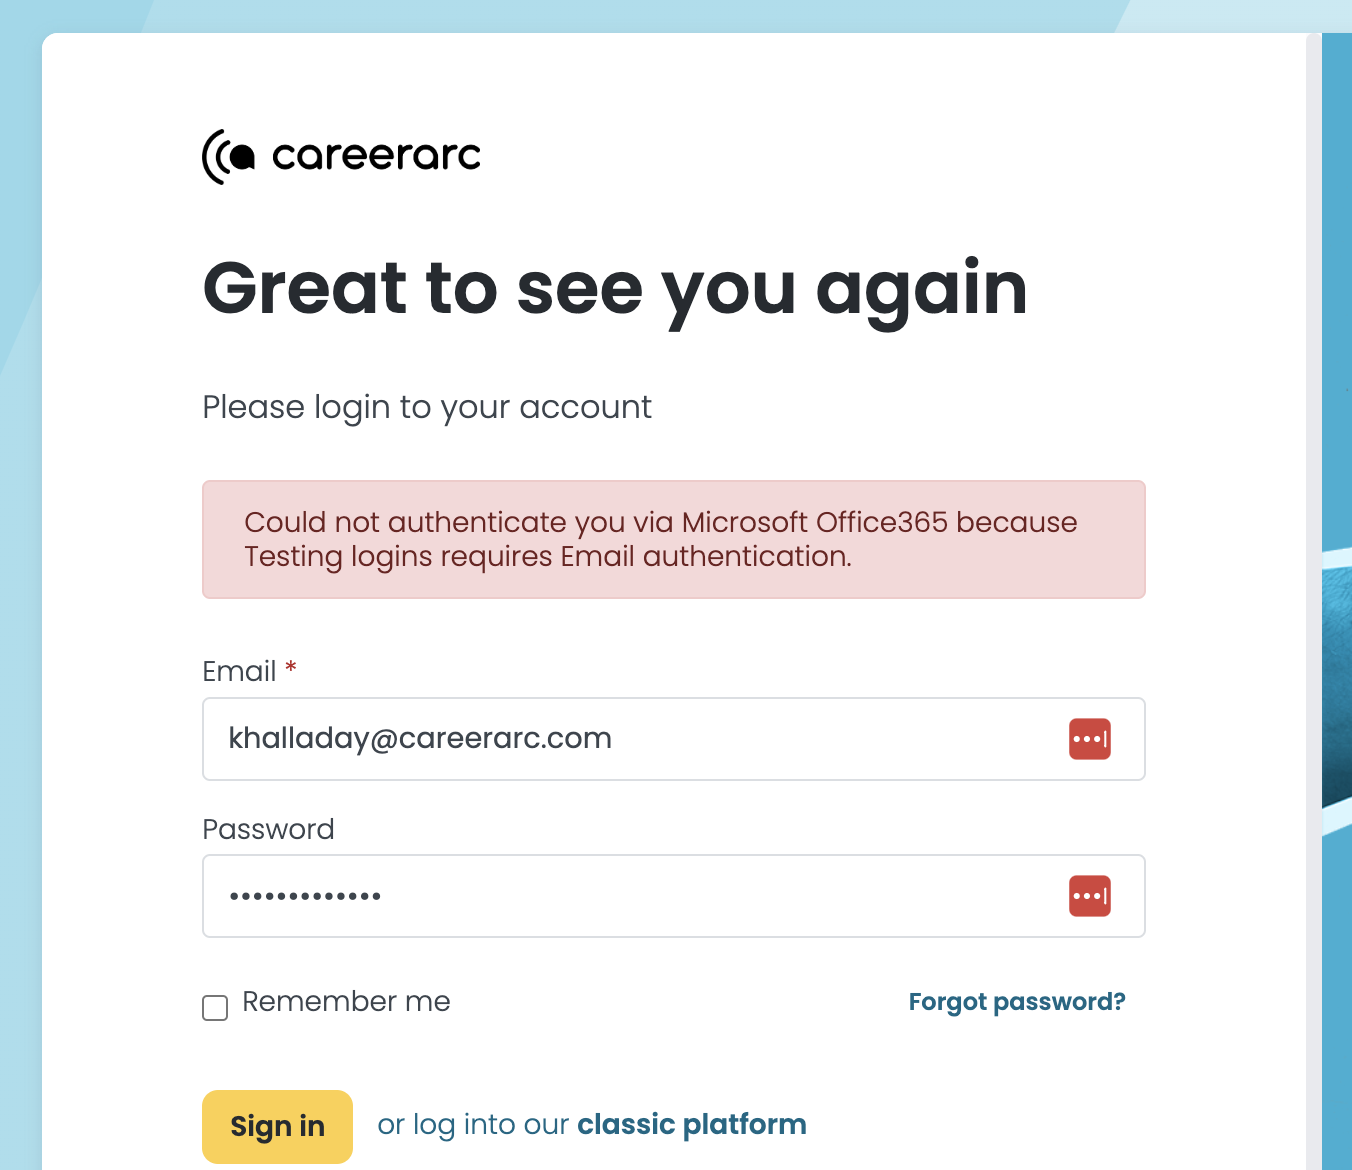Click the Great to see you again heading
The height and width of the screenshot is (1170, 1352).
615,289
